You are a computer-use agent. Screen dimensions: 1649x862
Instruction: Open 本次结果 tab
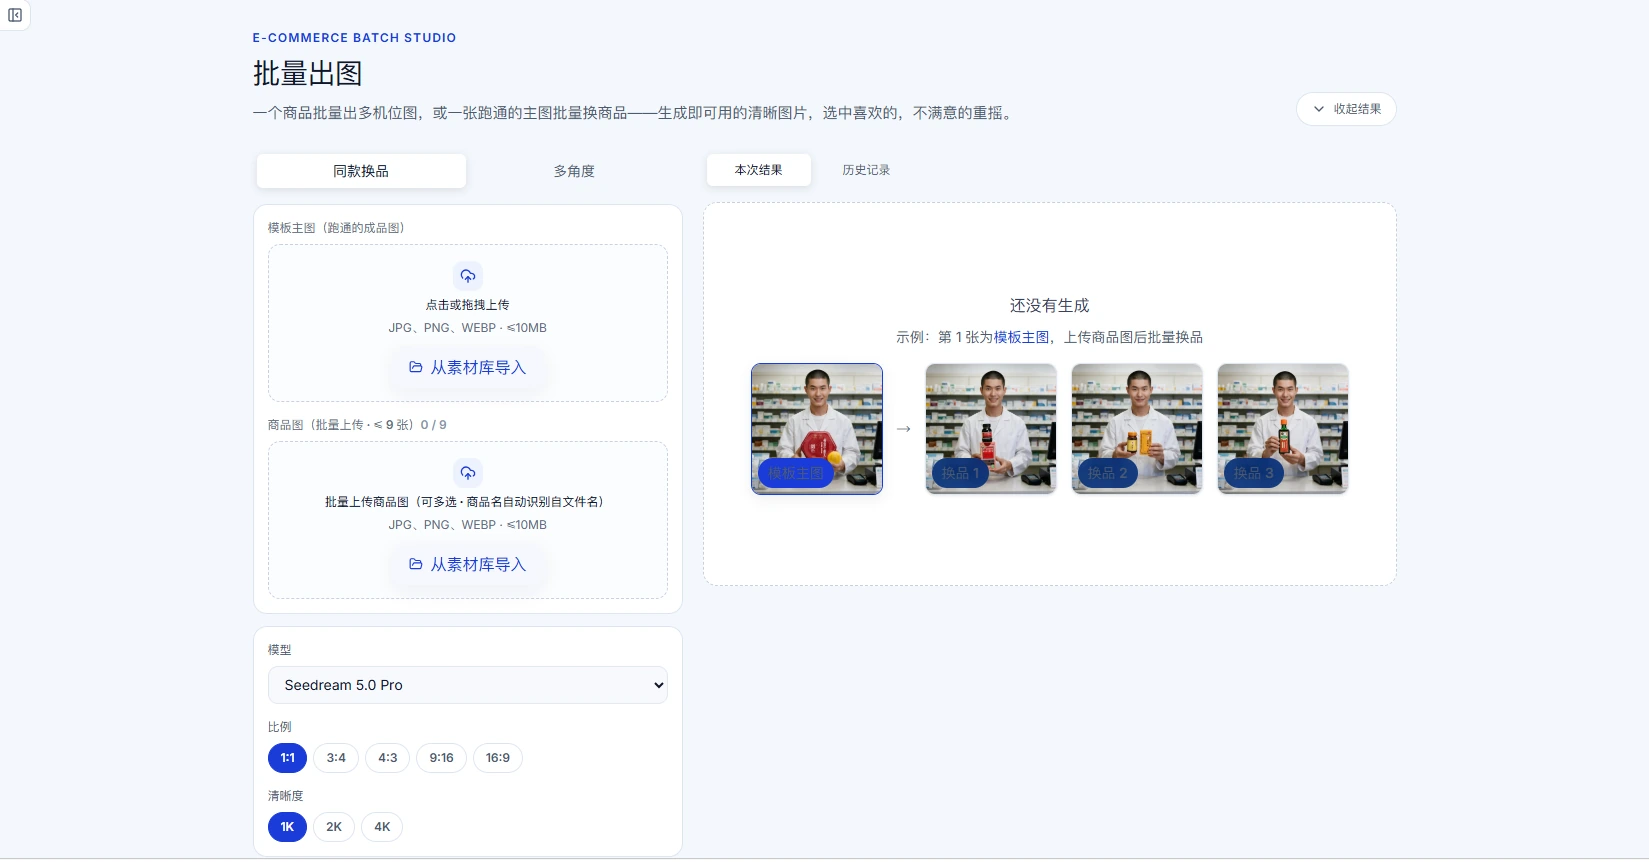(x=759, y=170)
